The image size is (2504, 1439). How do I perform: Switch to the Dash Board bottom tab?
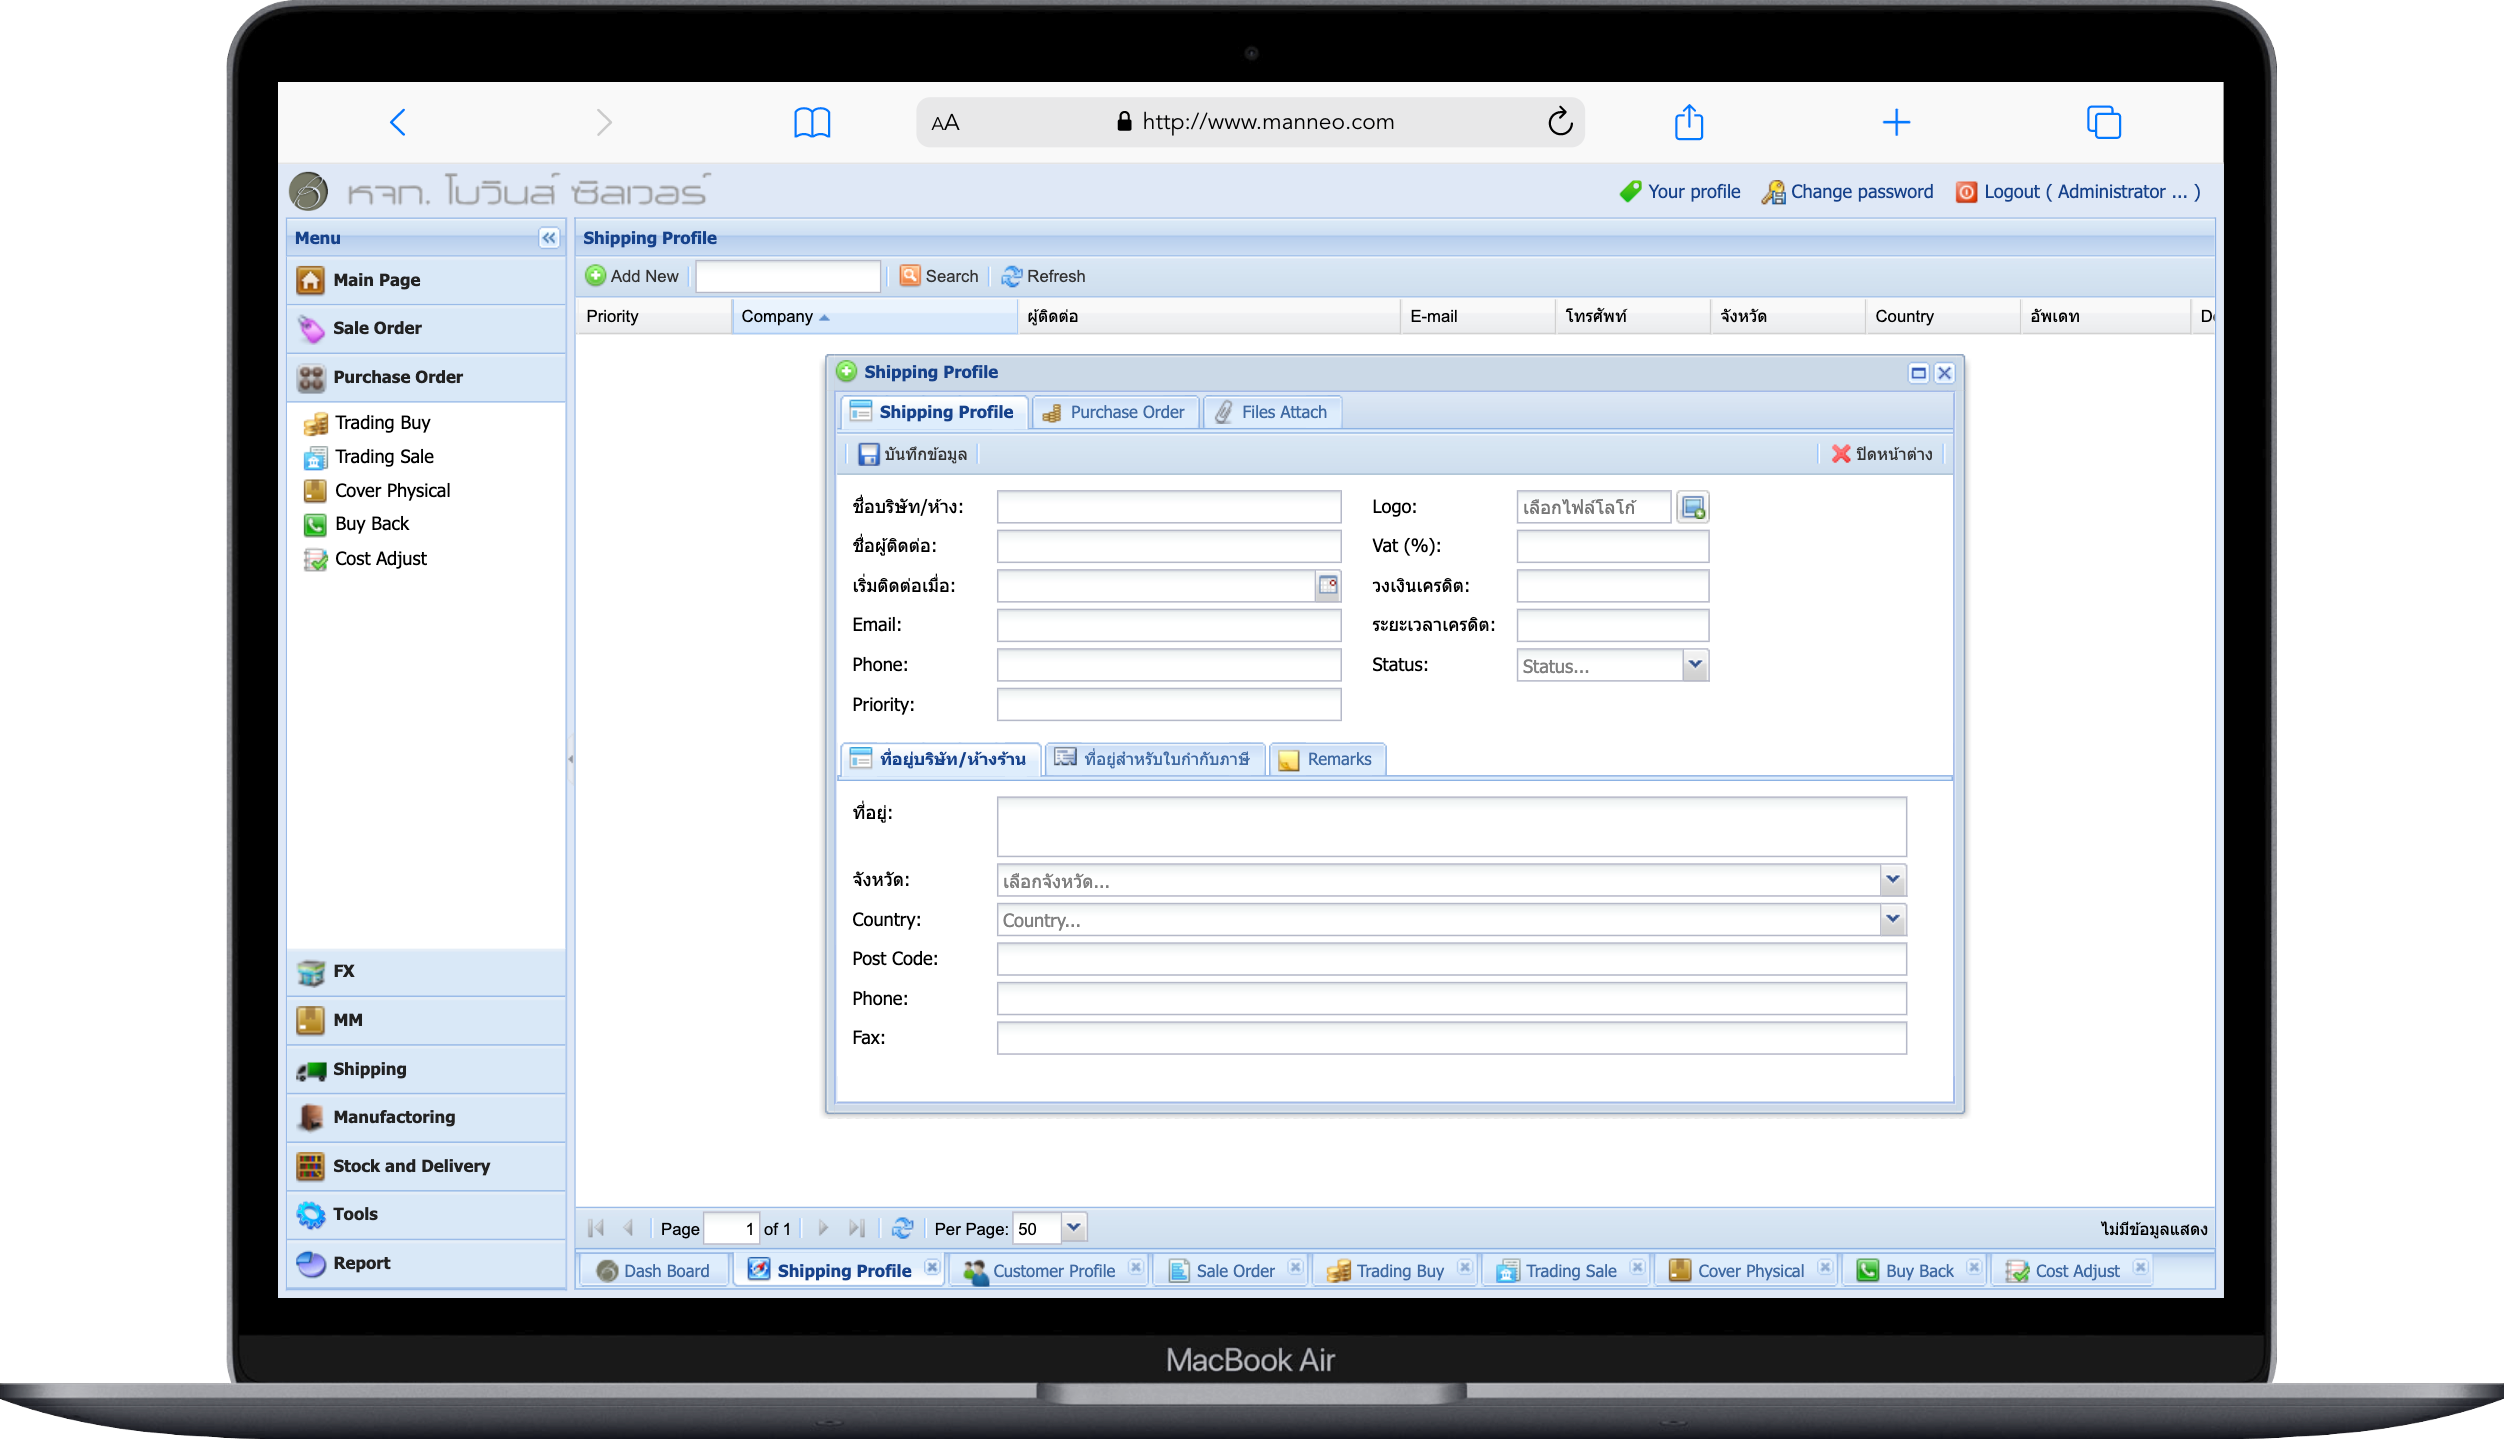click(654, 1271)
